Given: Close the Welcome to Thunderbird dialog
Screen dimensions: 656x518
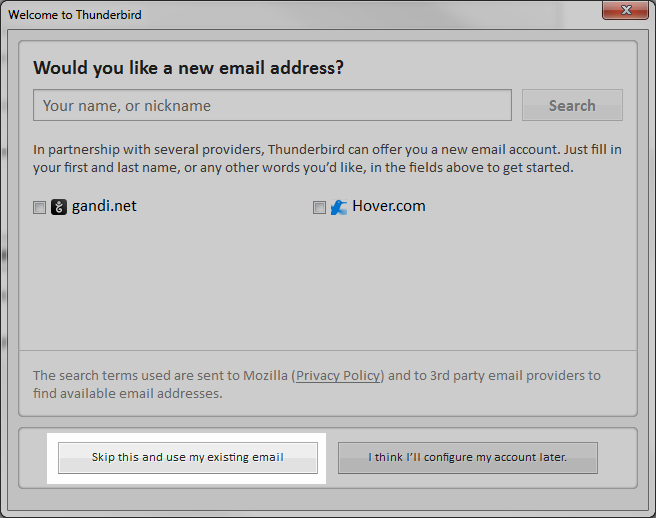Looking at the screenshot, I should click(625, 11).
